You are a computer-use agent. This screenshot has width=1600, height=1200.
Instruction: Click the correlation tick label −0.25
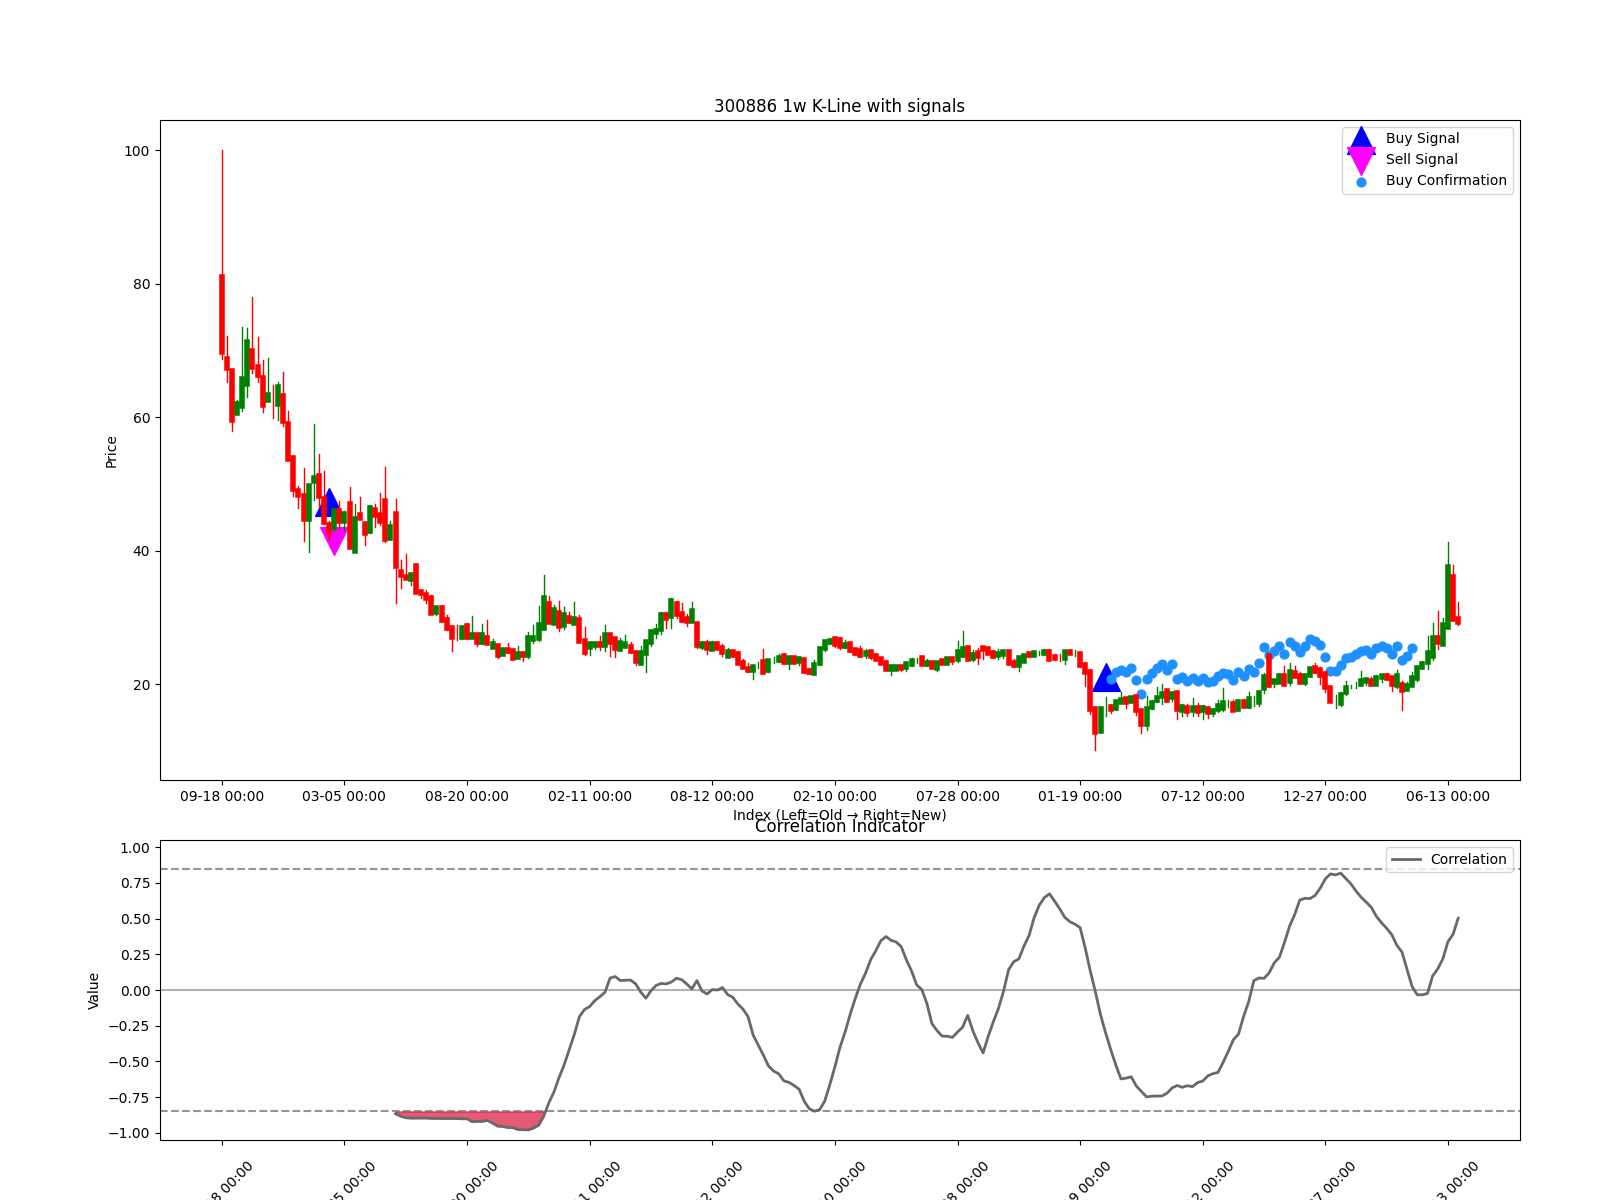click(x=129, y=1027)
